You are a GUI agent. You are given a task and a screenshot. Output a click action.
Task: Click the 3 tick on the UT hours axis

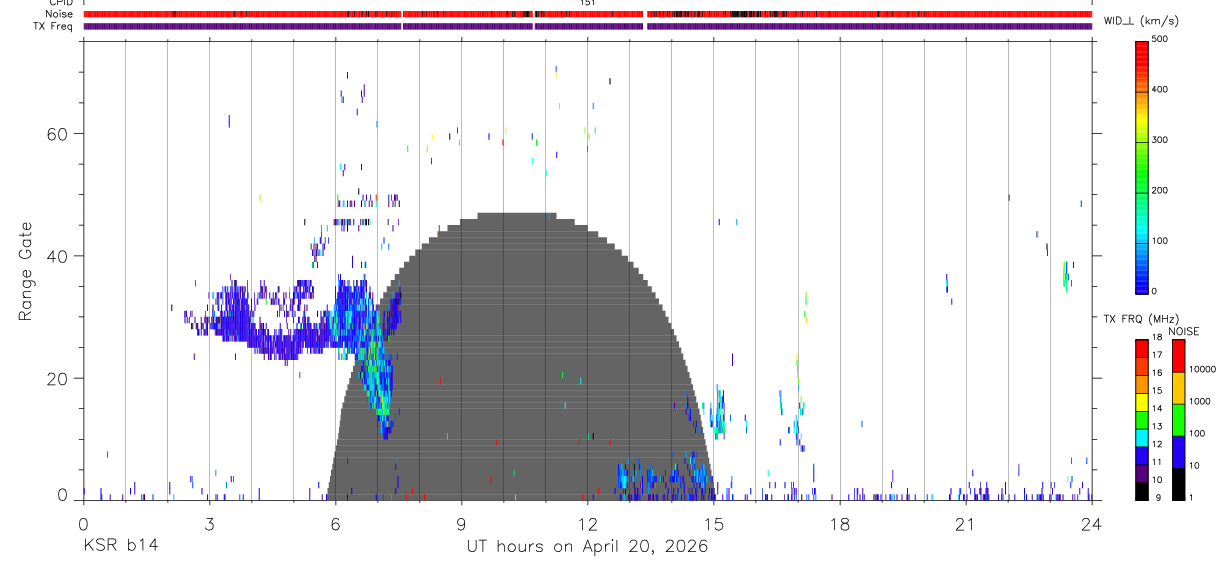[209, 523]
